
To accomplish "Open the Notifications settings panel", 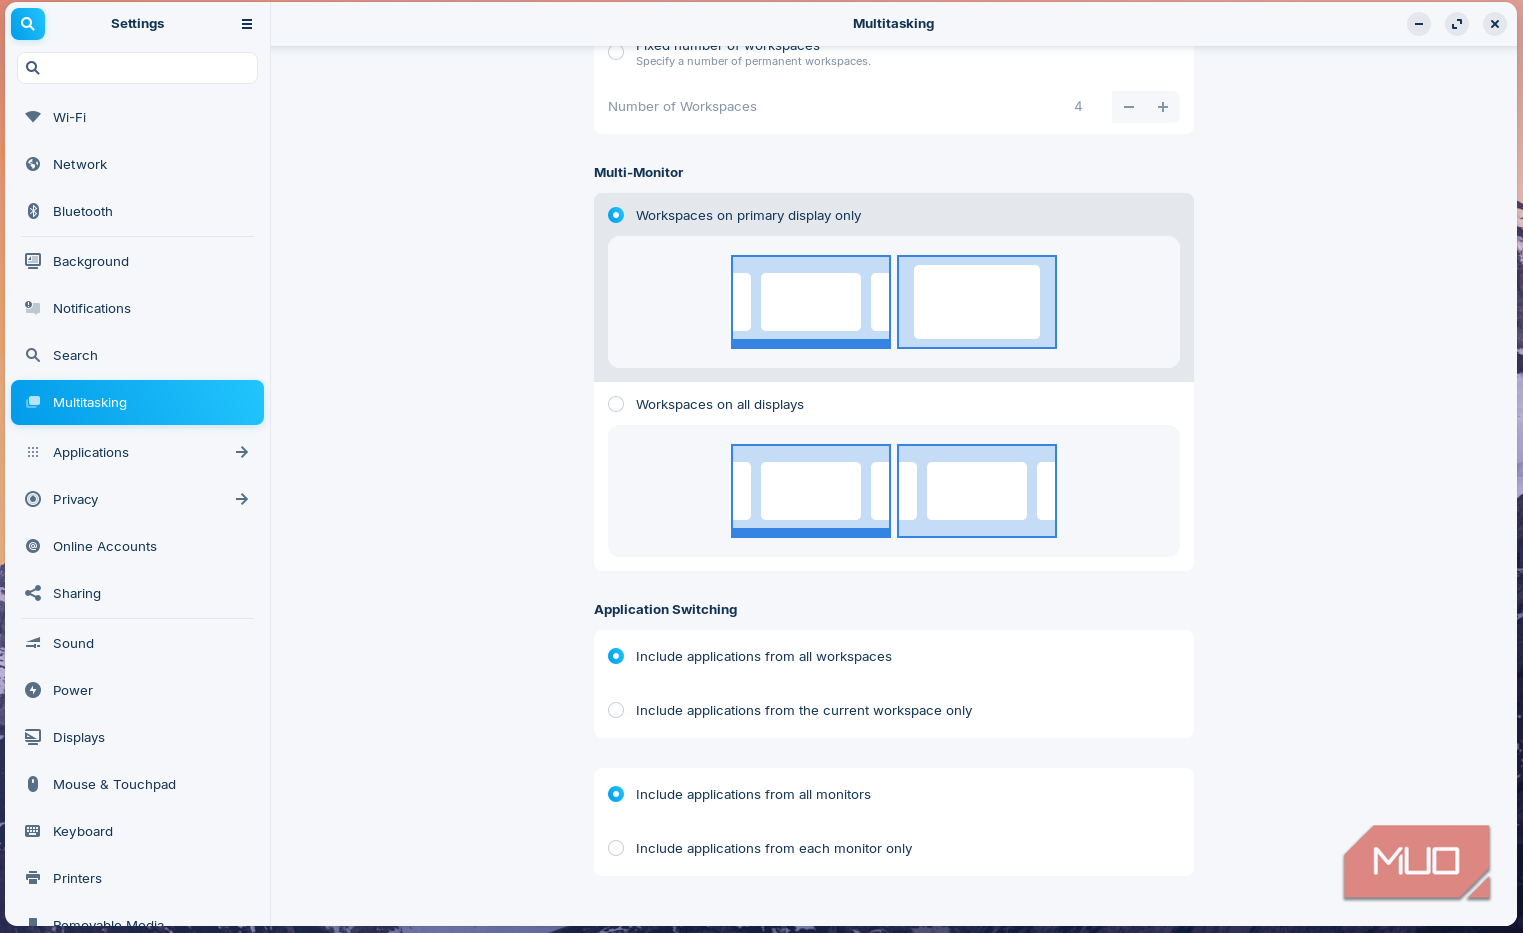I will 92,308.
